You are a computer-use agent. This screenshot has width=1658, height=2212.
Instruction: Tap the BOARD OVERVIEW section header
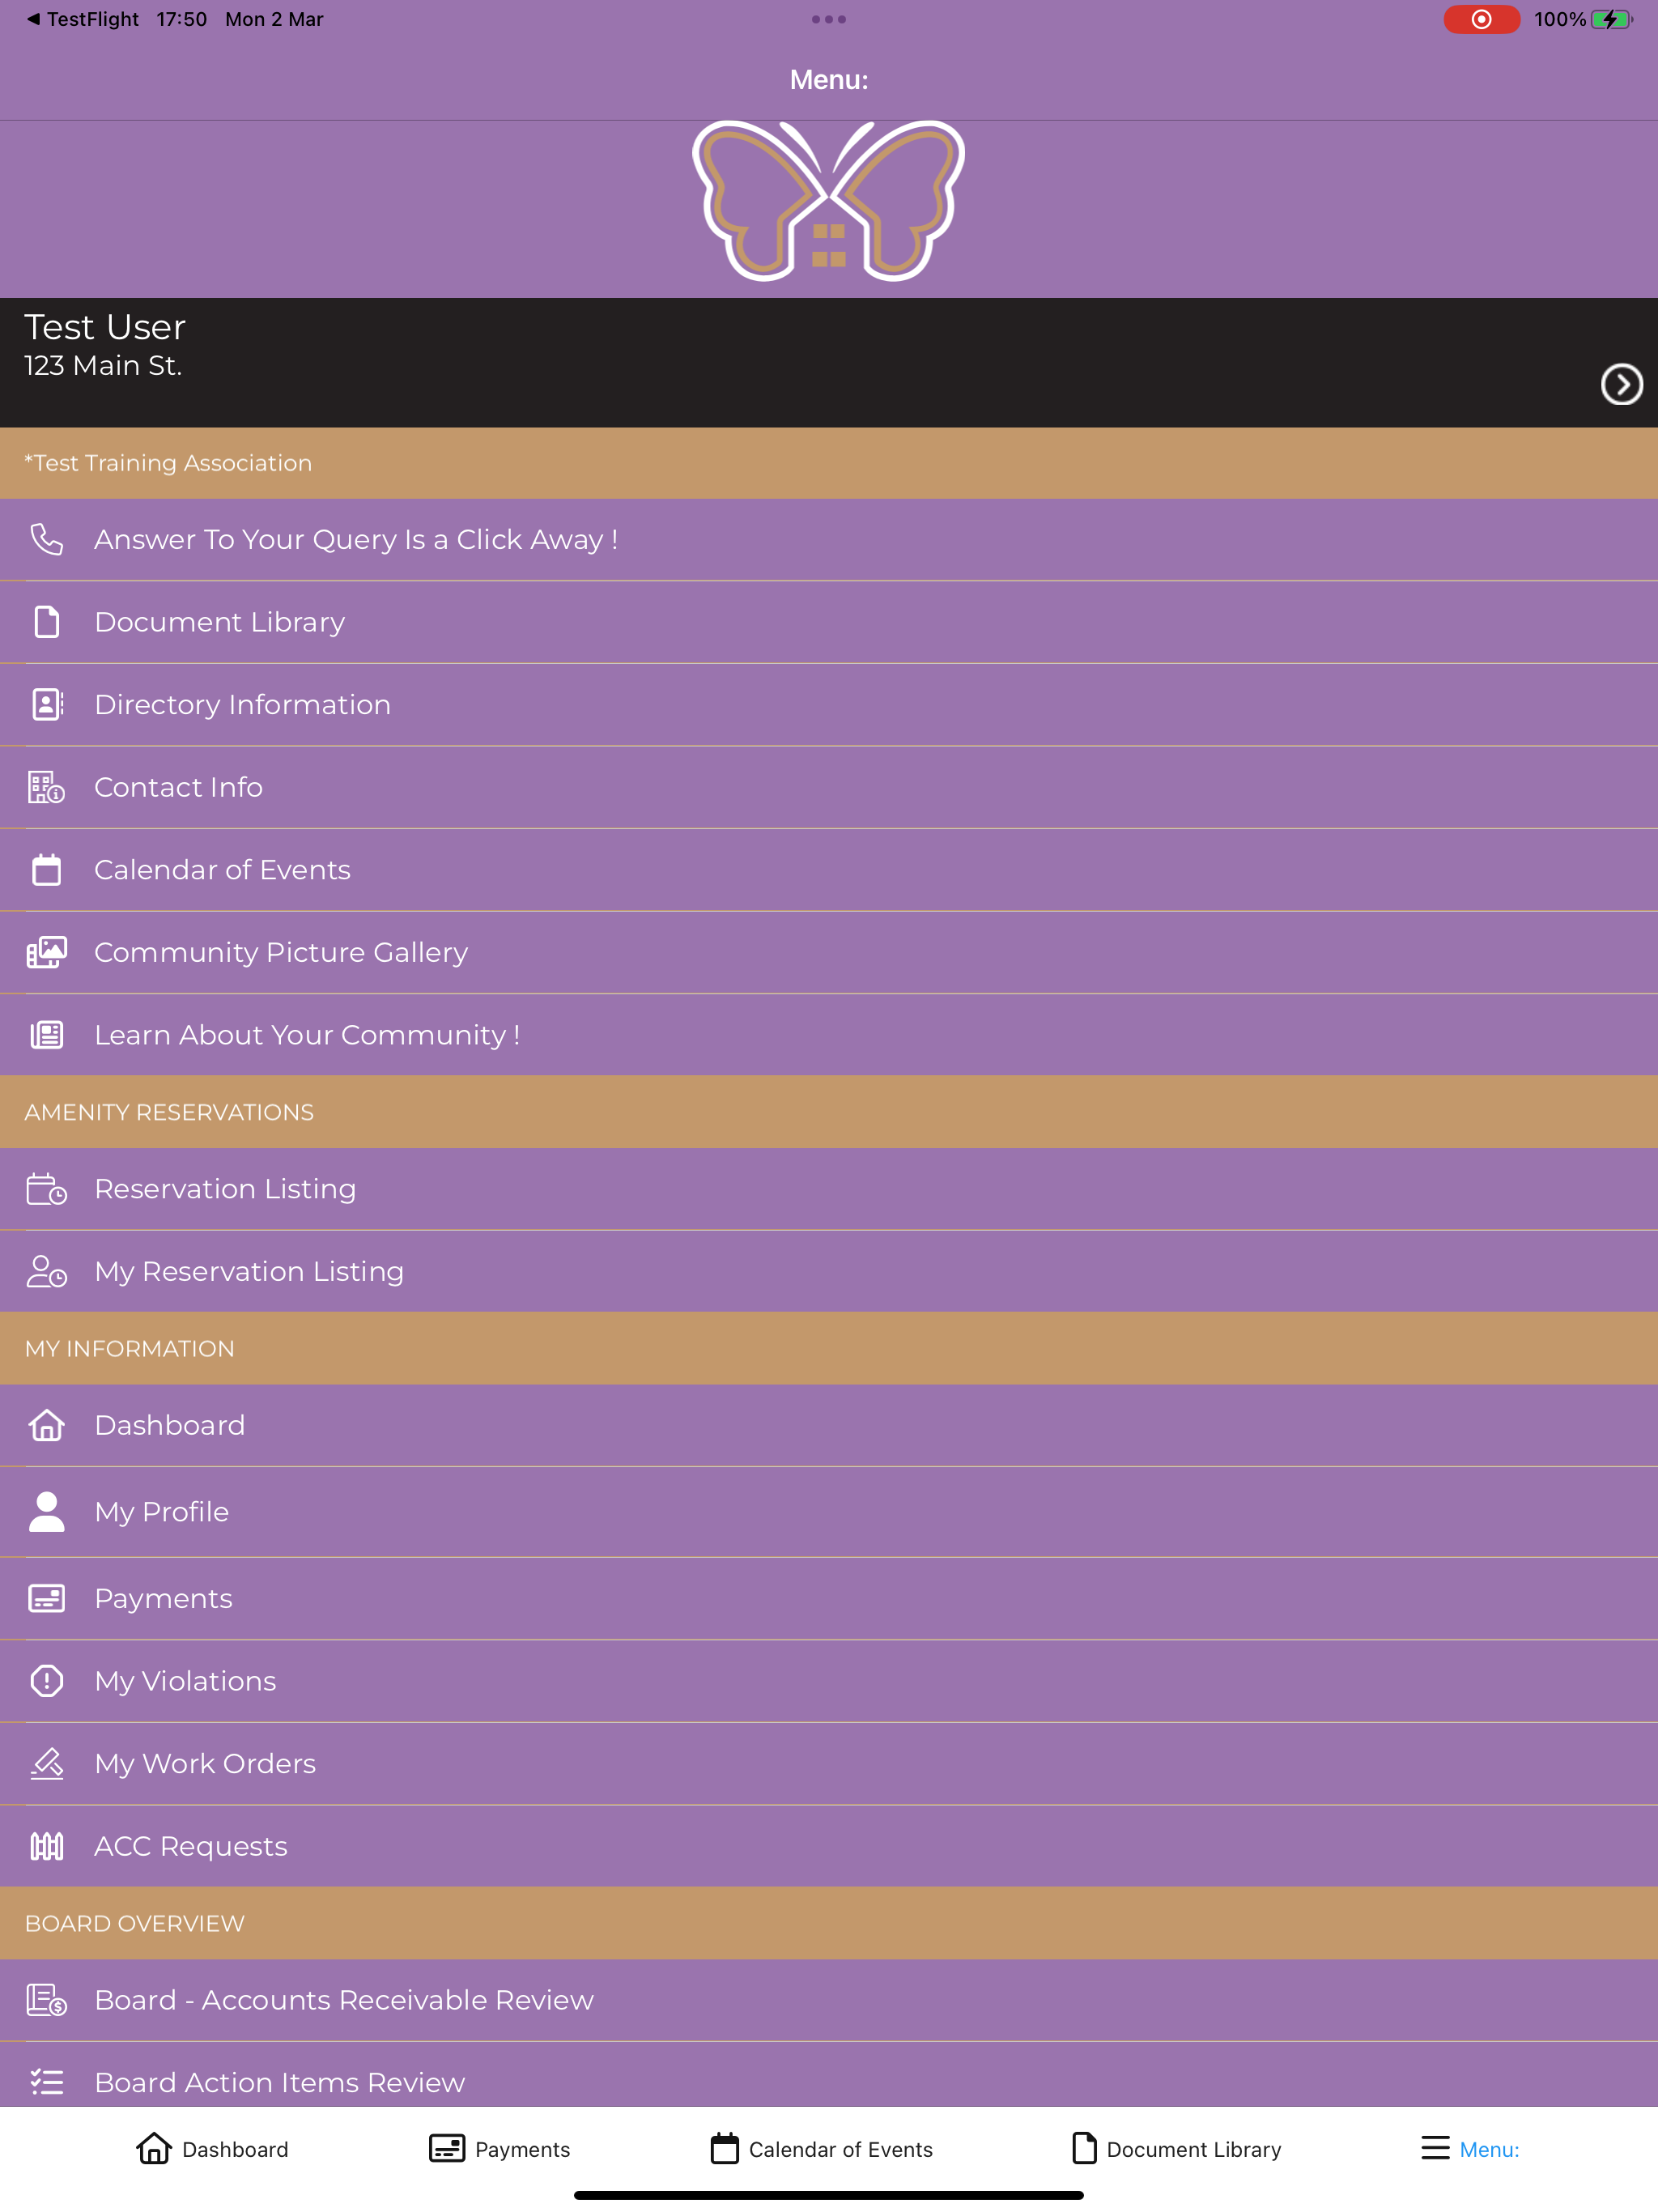[829, 1923]
